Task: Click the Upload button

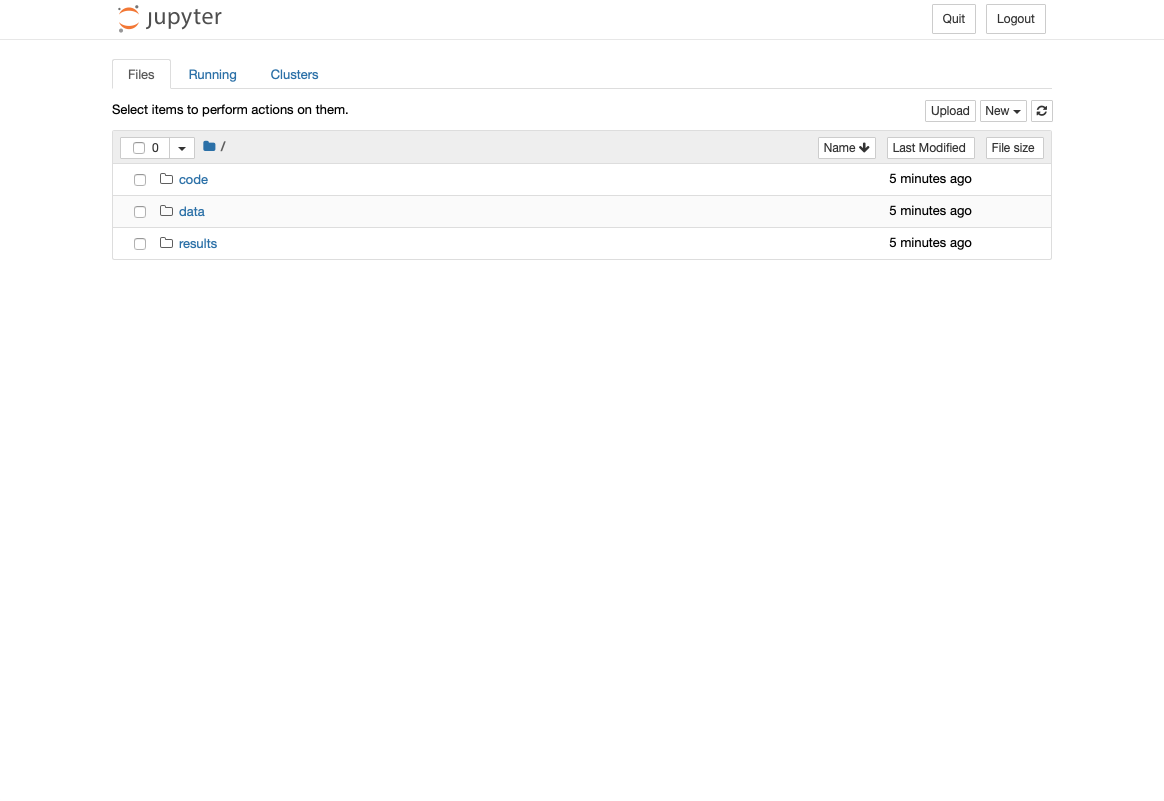Action: coord(949,110)
